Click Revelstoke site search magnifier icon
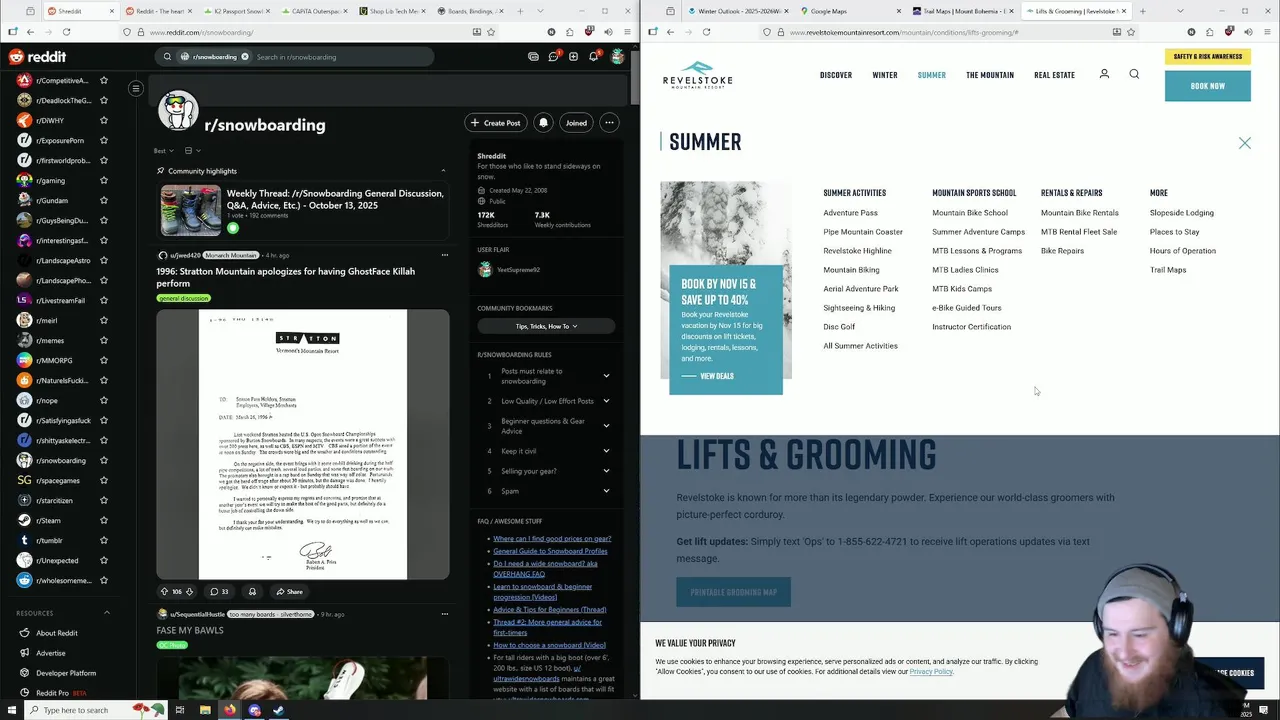The image size is (1280, 720). 1134,74
